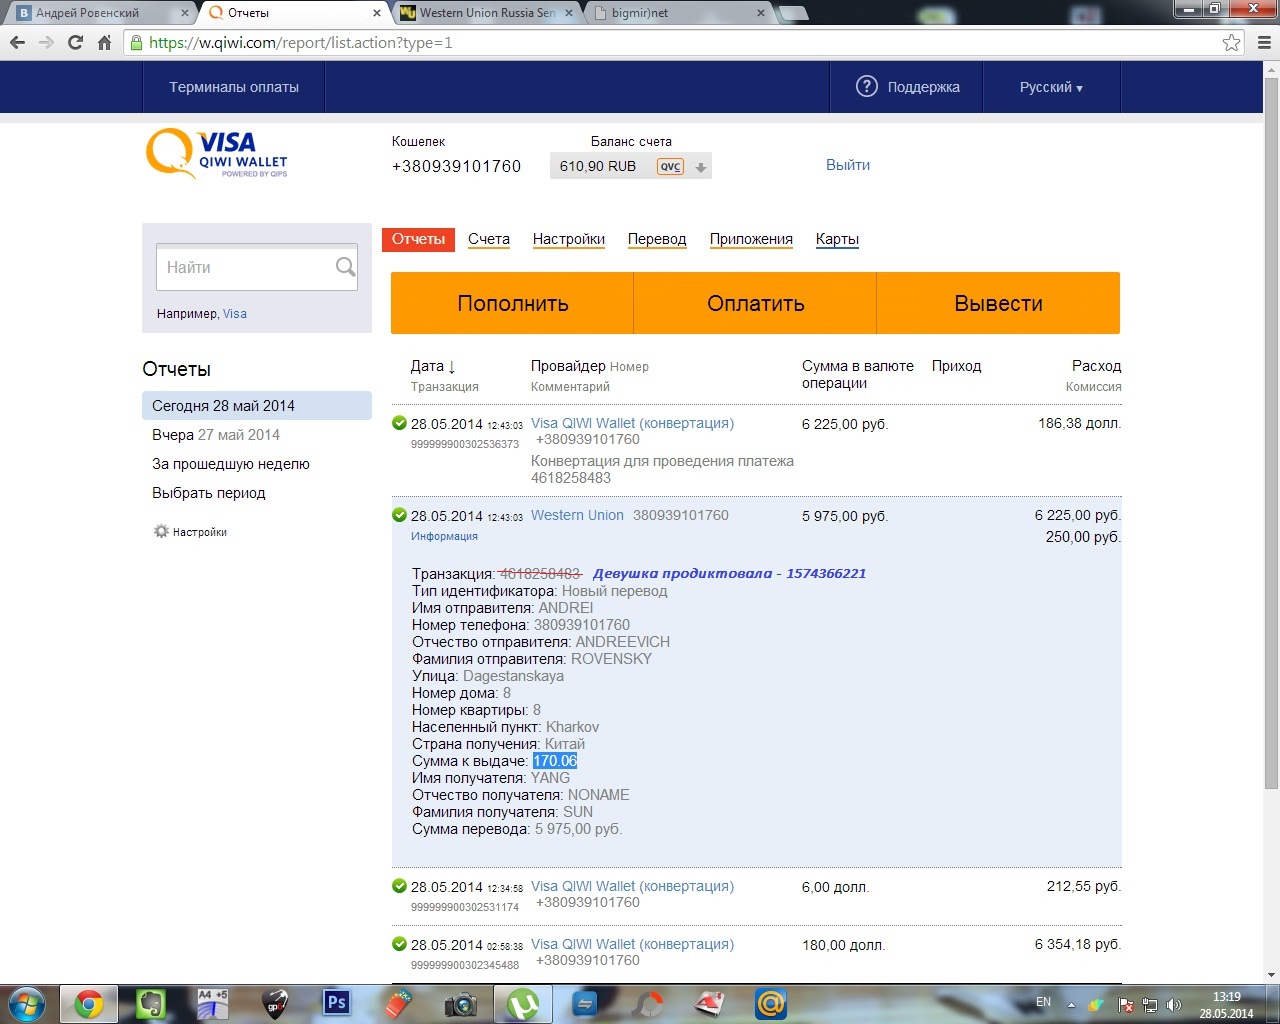This screenshot has width=1280, height=1024.
Task: Click the Вывести button
Action: point(998,303)
